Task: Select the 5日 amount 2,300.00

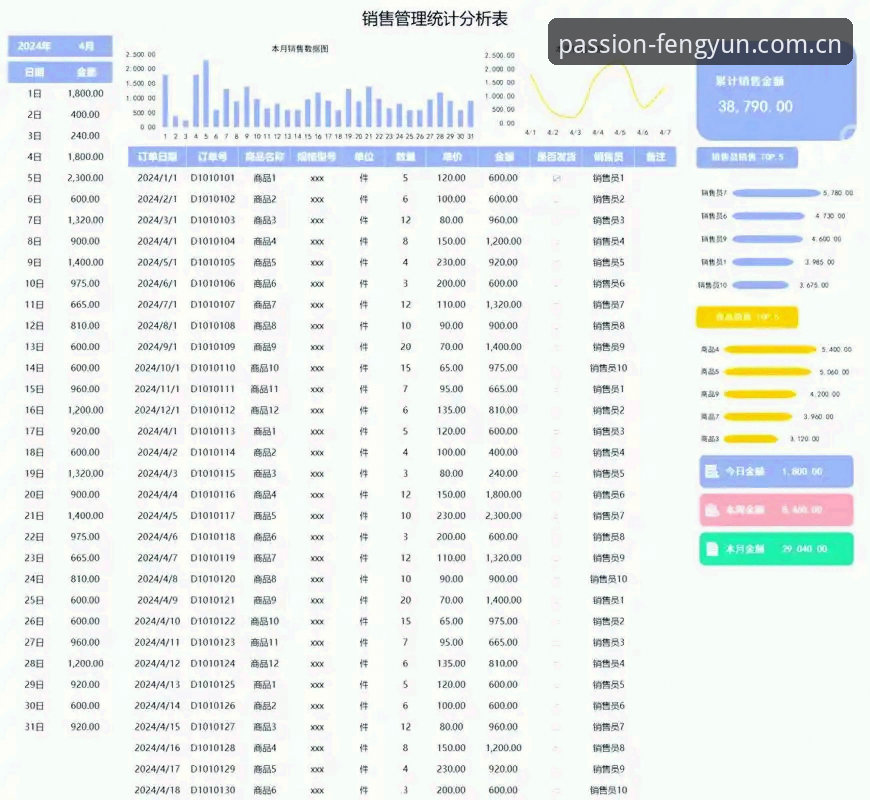Action: (85, 178)
